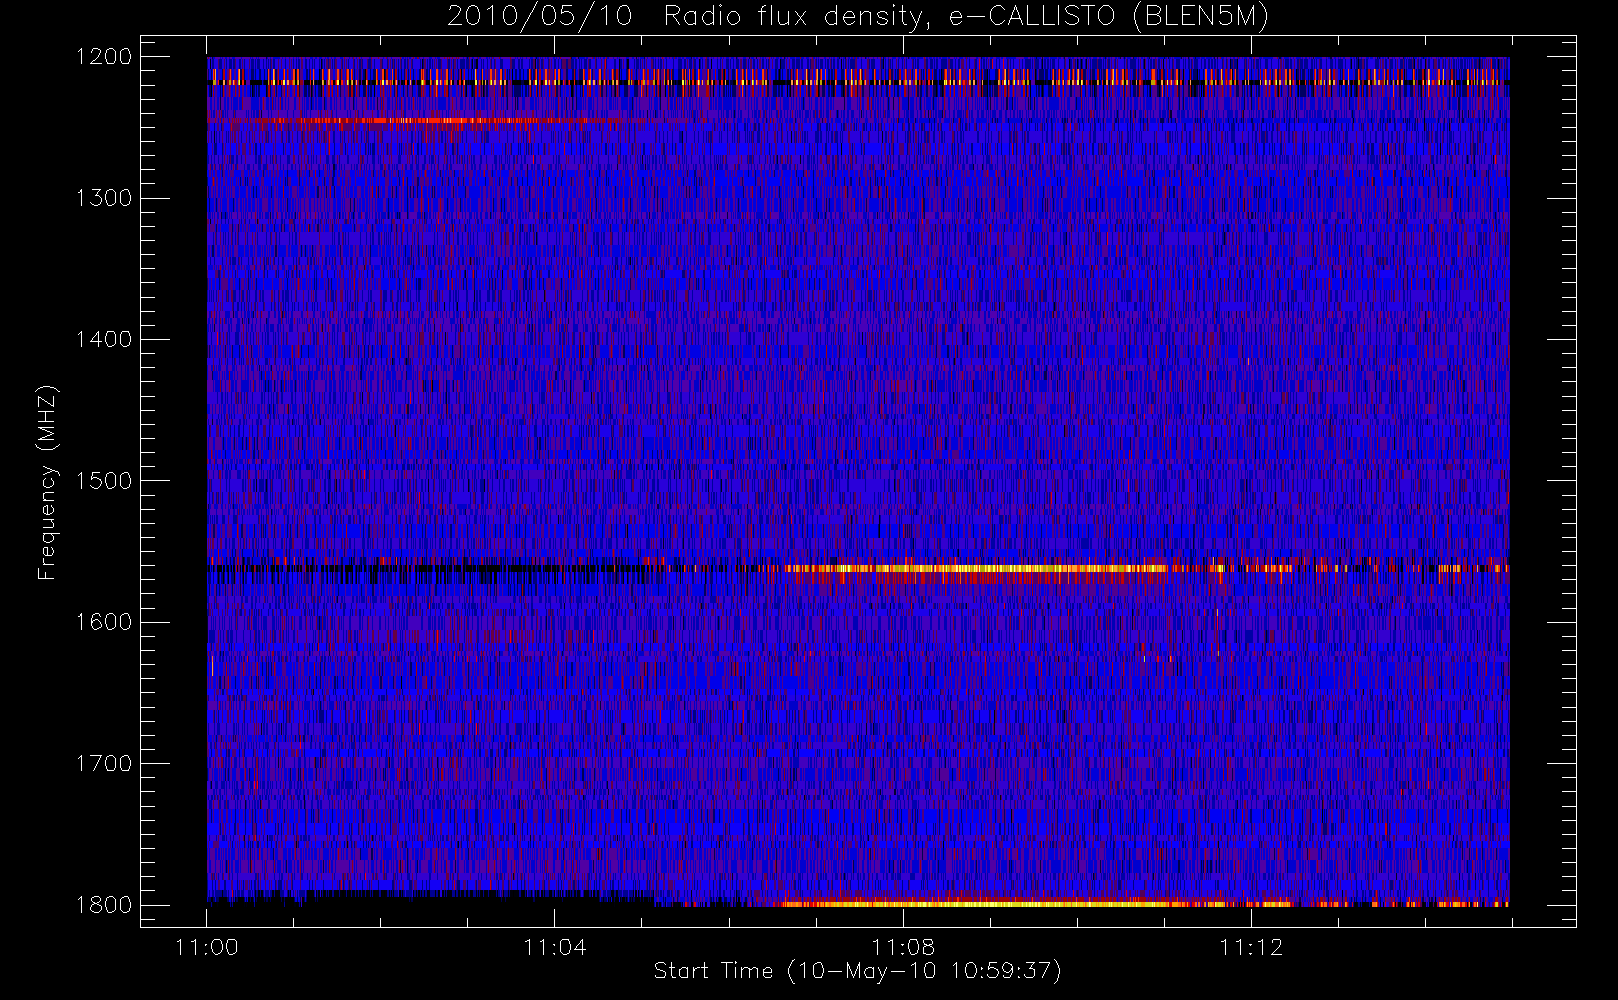Click the 11:04 time tick label
The width and height of the screenshot is (1618, 1000).
pyautogui.click(x=555, y=947)
